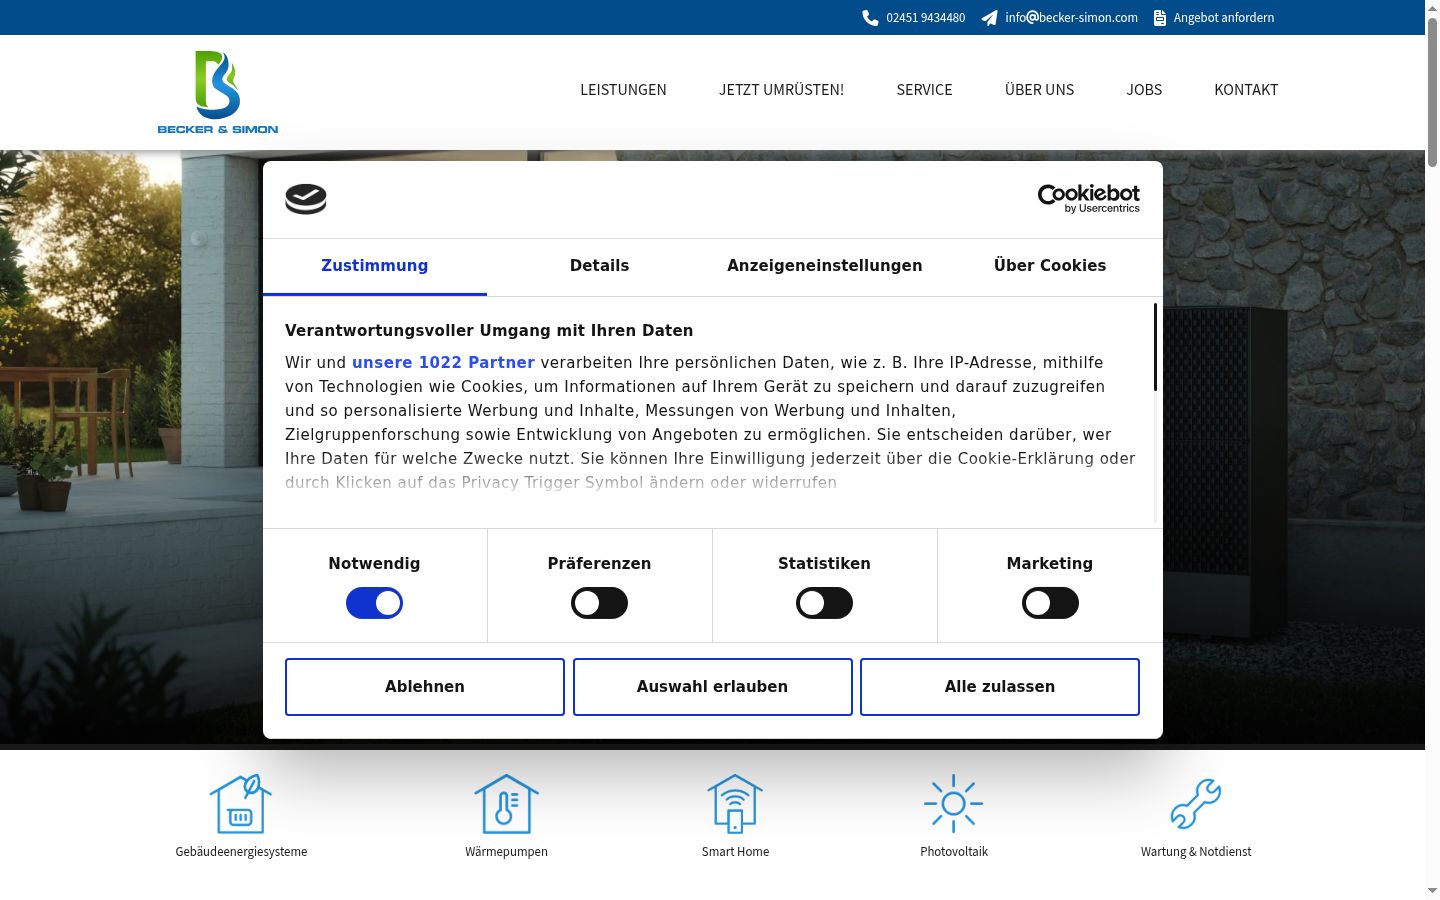Click the Ablehnen button
Screen dimensions: 1440x900
[425, 687]
